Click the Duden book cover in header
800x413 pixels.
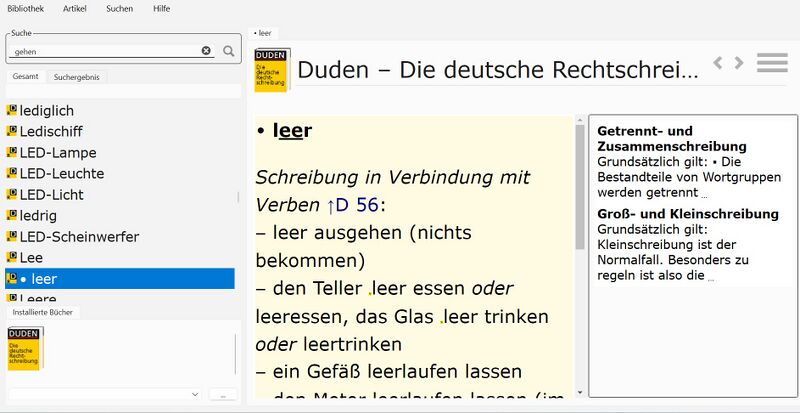click(x=273, y=70)
